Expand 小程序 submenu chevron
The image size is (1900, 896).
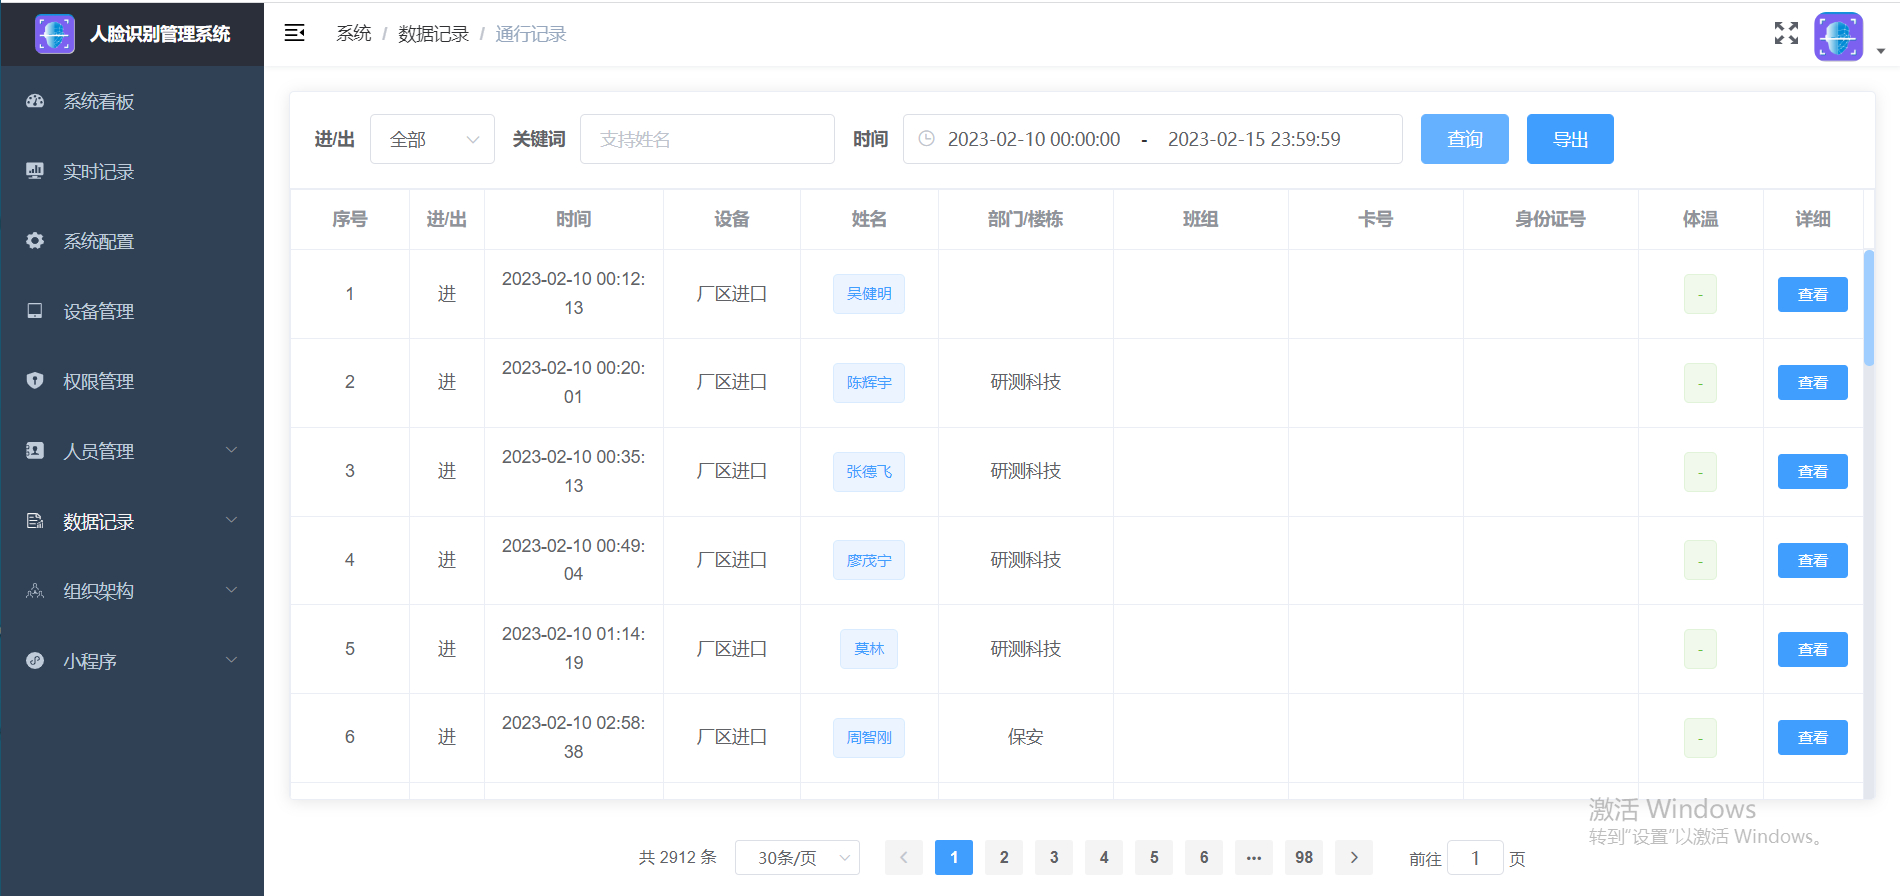232,660
